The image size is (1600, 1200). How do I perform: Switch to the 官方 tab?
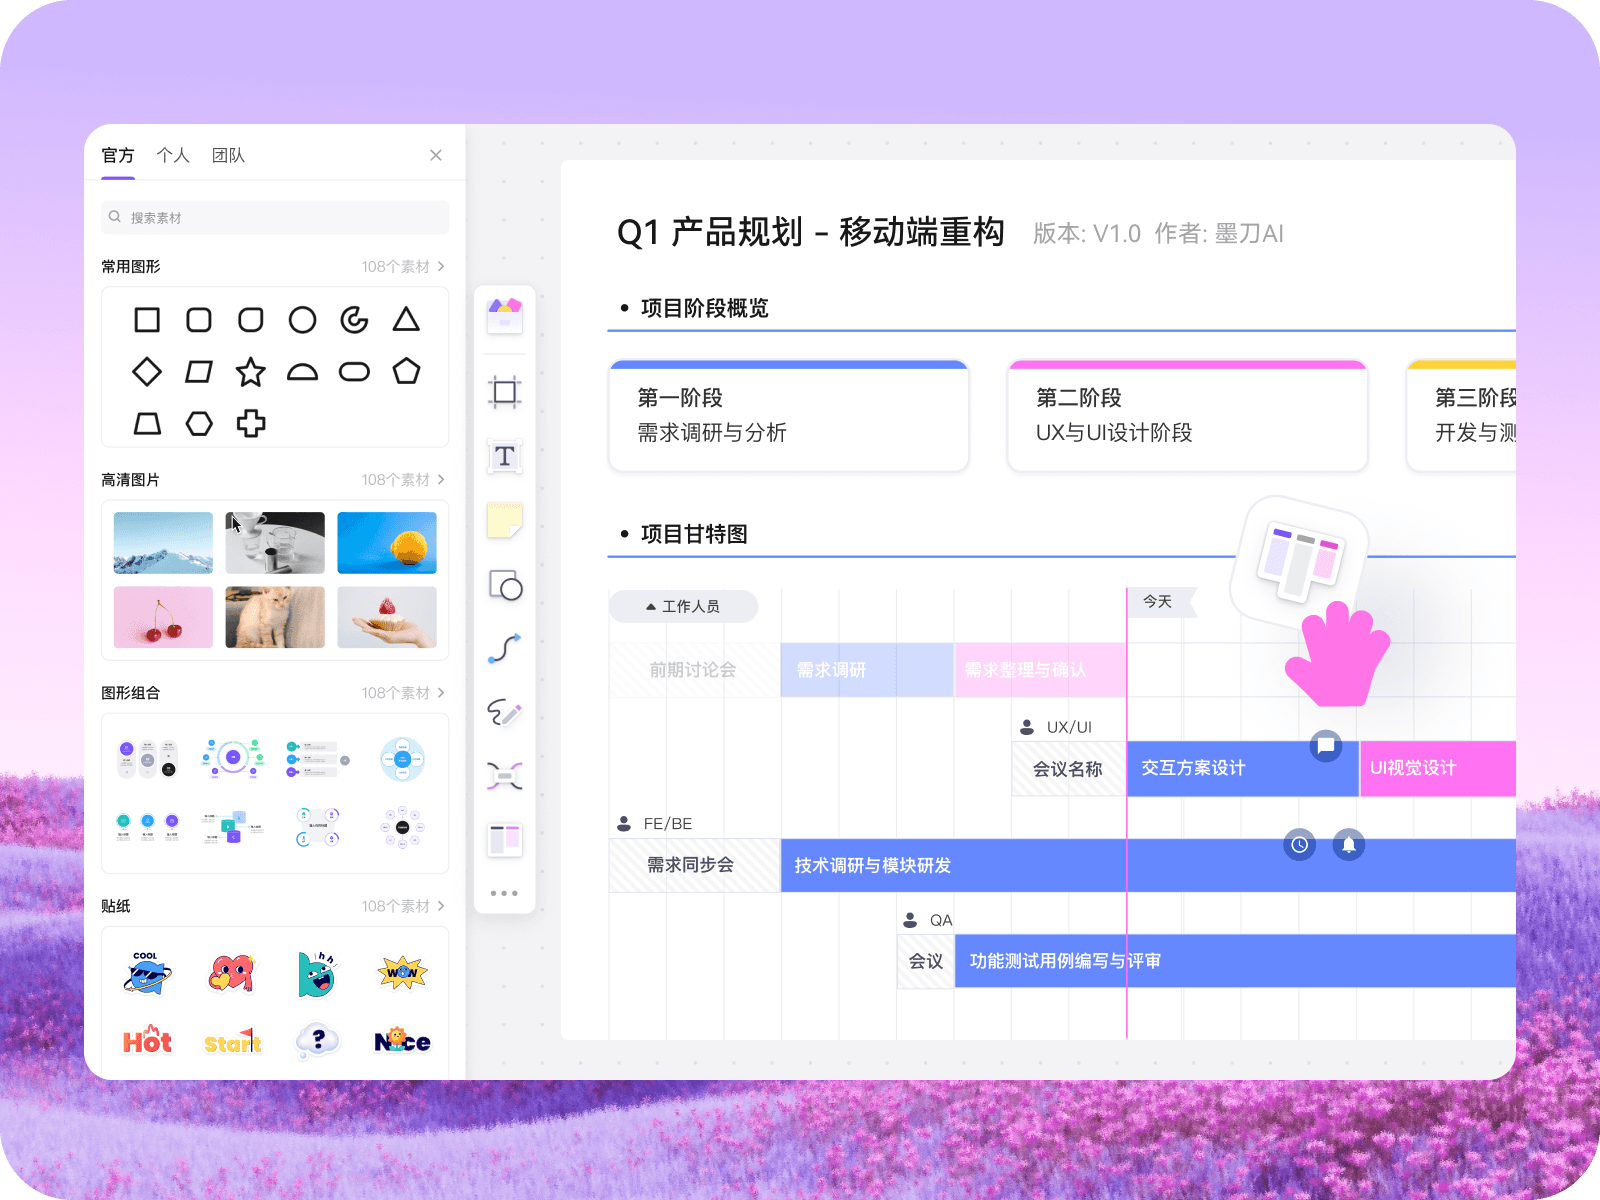click(x=118, y=155)
